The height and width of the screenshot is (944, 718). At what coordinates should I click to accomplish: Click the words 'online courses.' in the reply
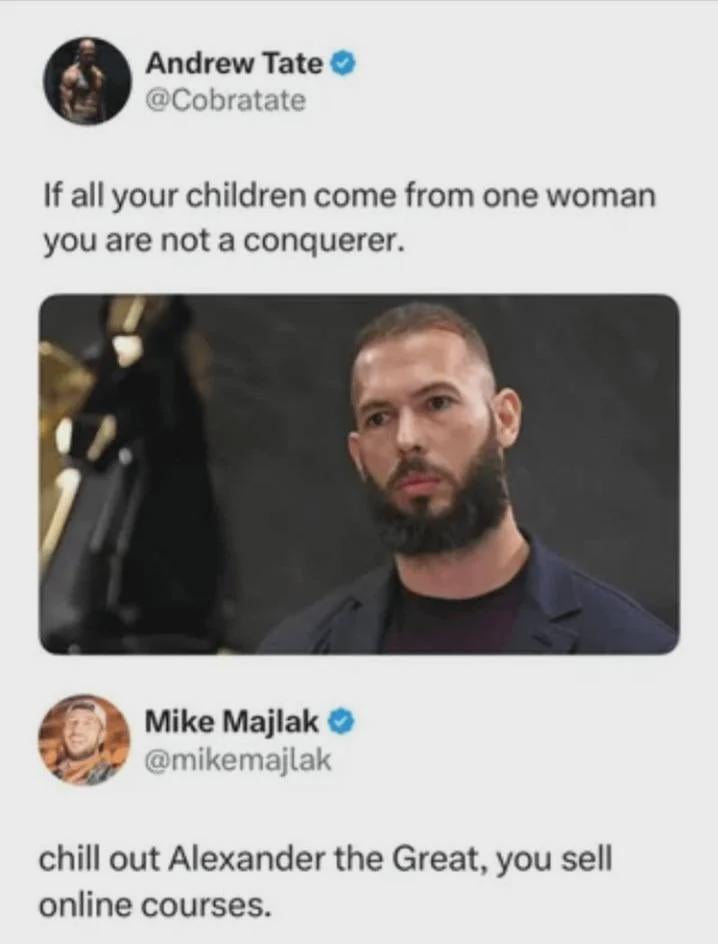(x=155, y=903)
